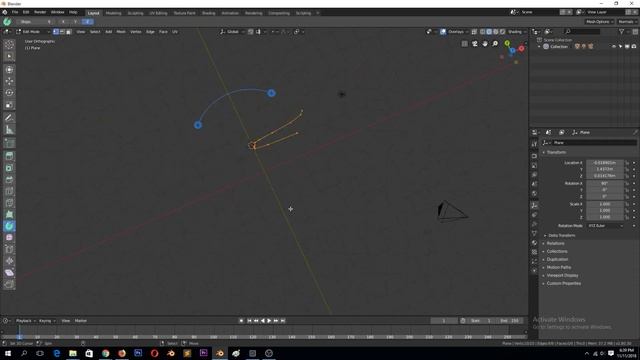Image resolution: width=640 pixels, height=360 pixels.
Task: Click the Playback button in timeline
Action: pos(26,321)
